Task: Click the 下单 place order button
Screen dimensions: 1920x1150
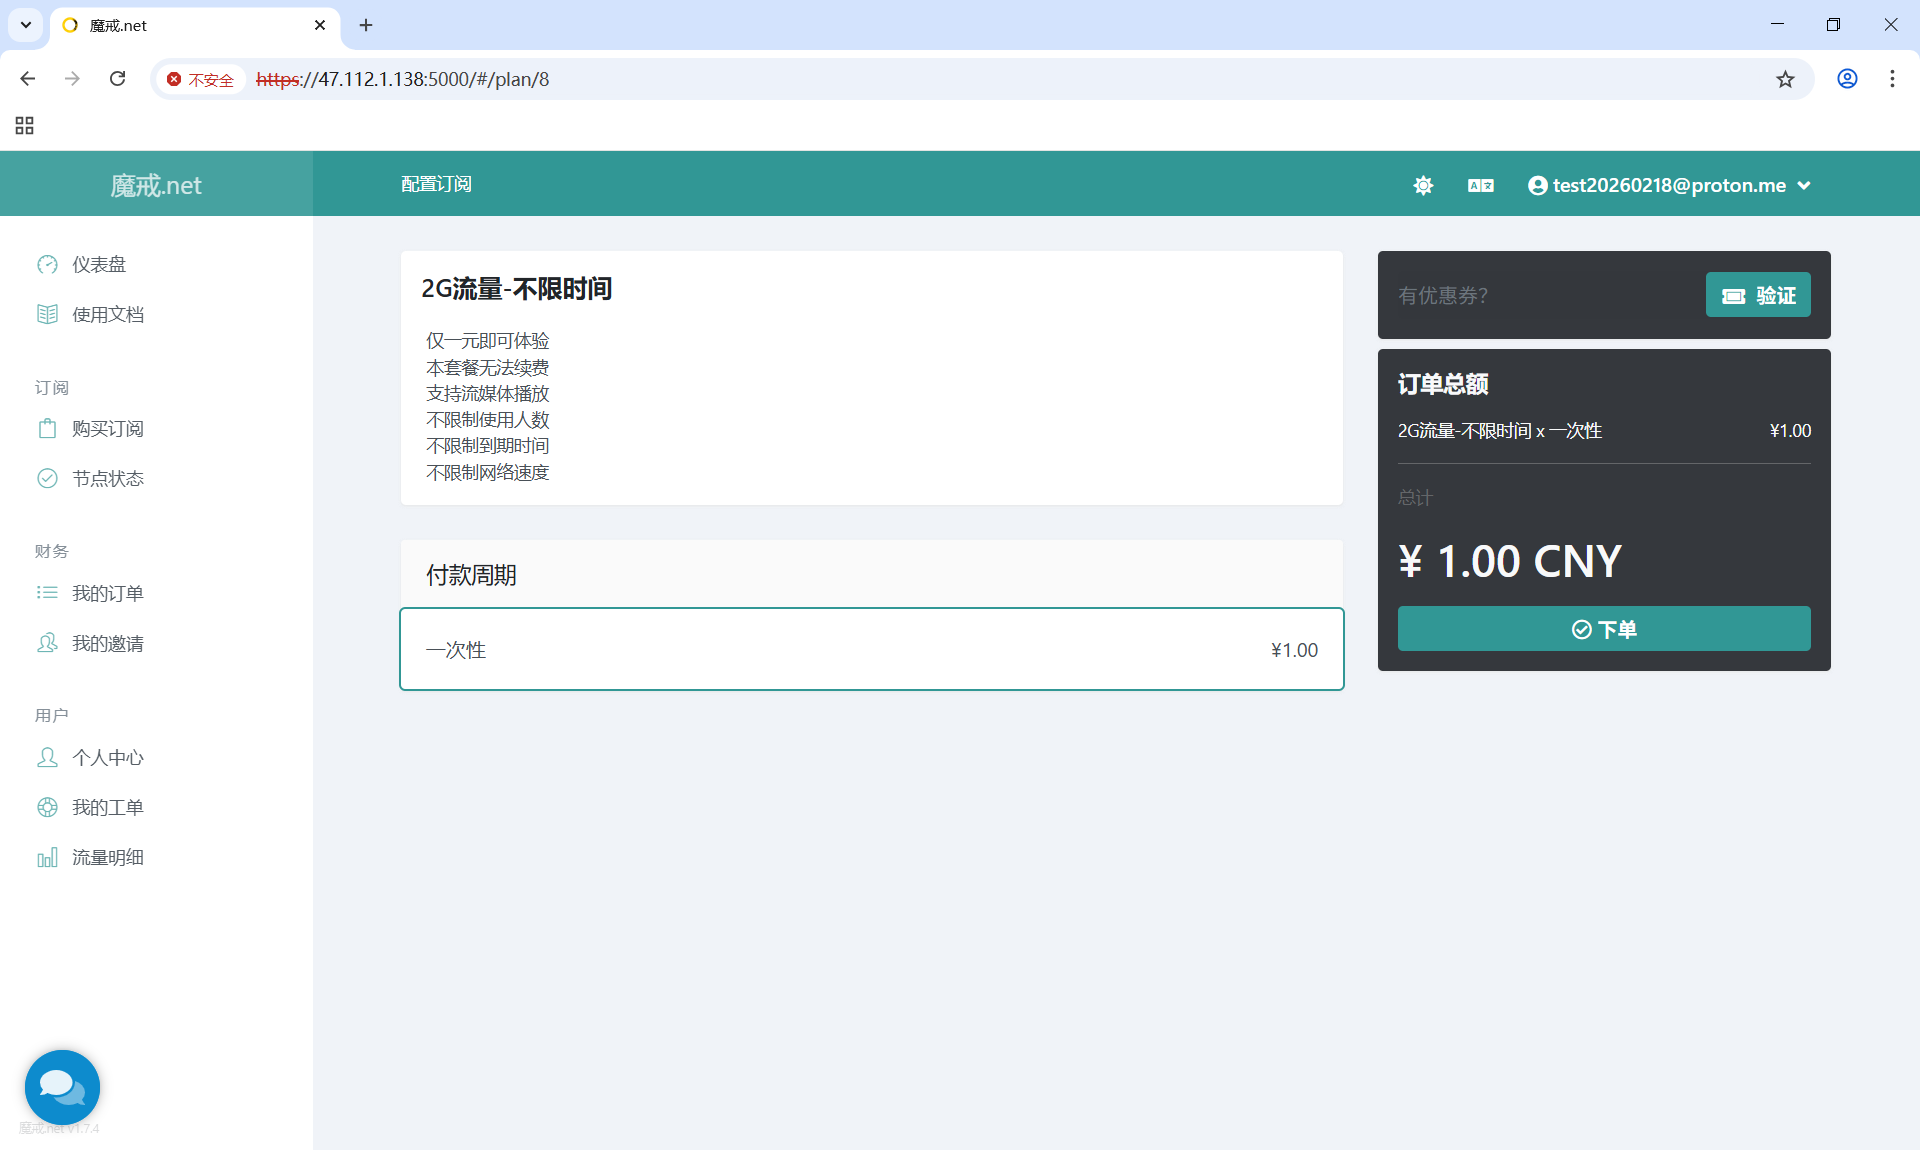Action: [x=1603, y=629]
